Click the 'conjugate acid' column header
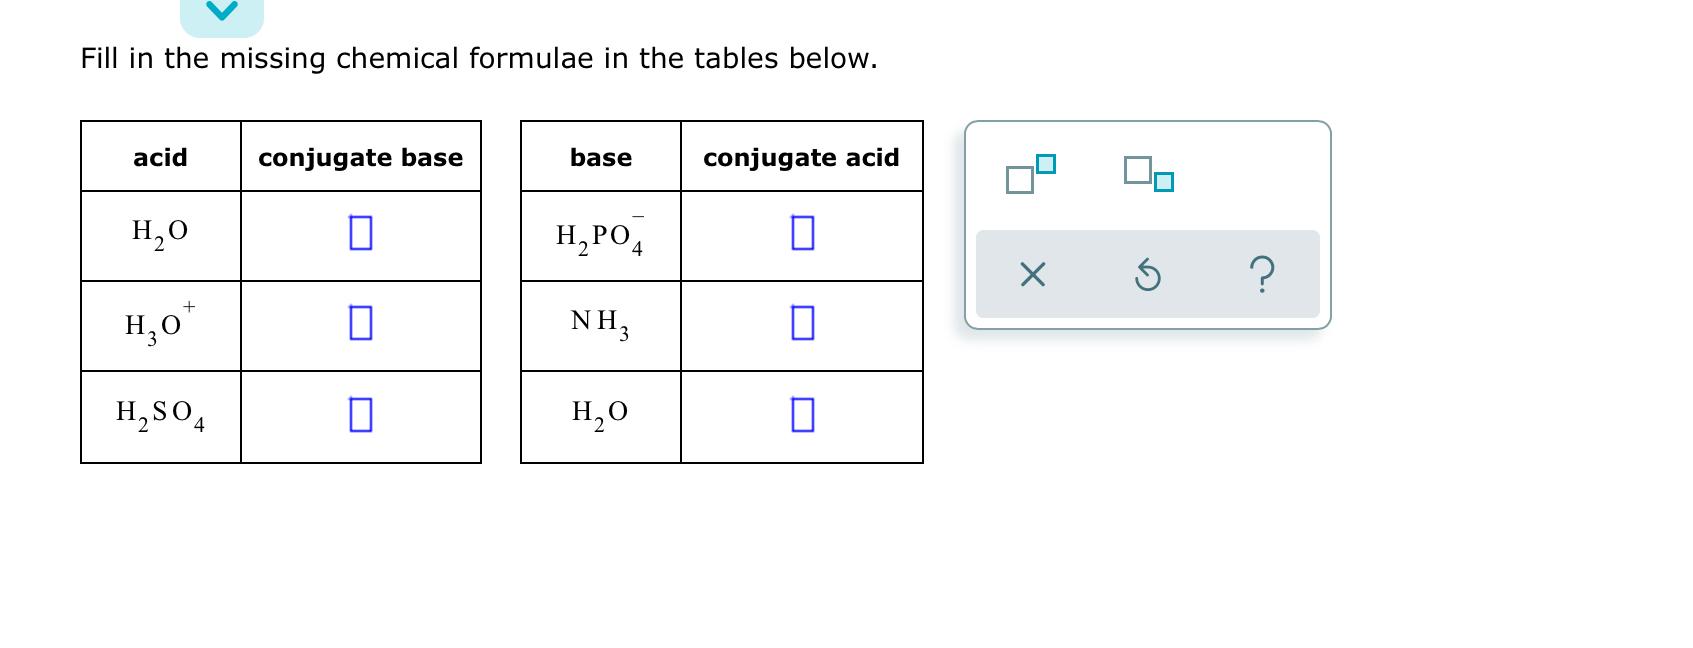The width and height of the screenshot is (1693, 648). tap(802, 157)
